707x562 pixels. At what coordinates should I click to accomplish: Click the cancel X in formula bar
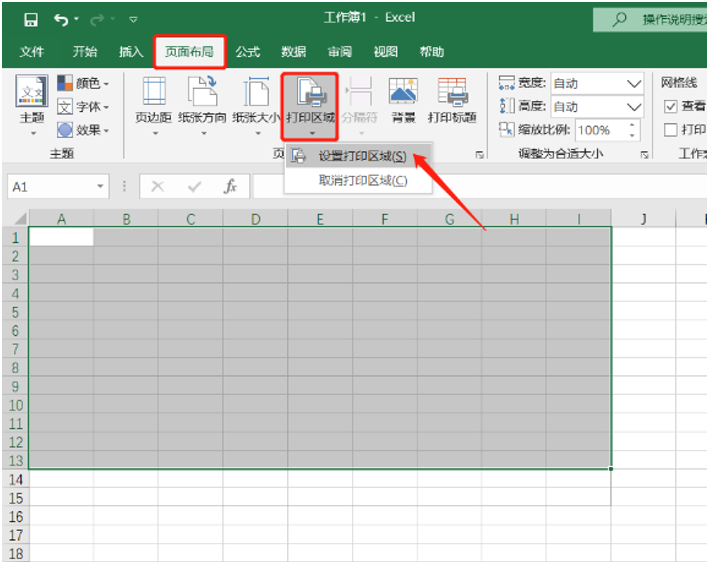pyautogui.click(x=157, y=186)
